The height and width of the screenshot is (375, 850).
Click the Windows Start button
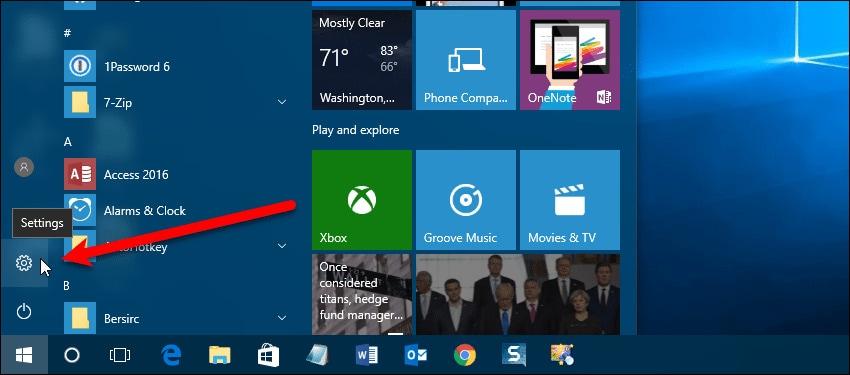tap(24, 355)
